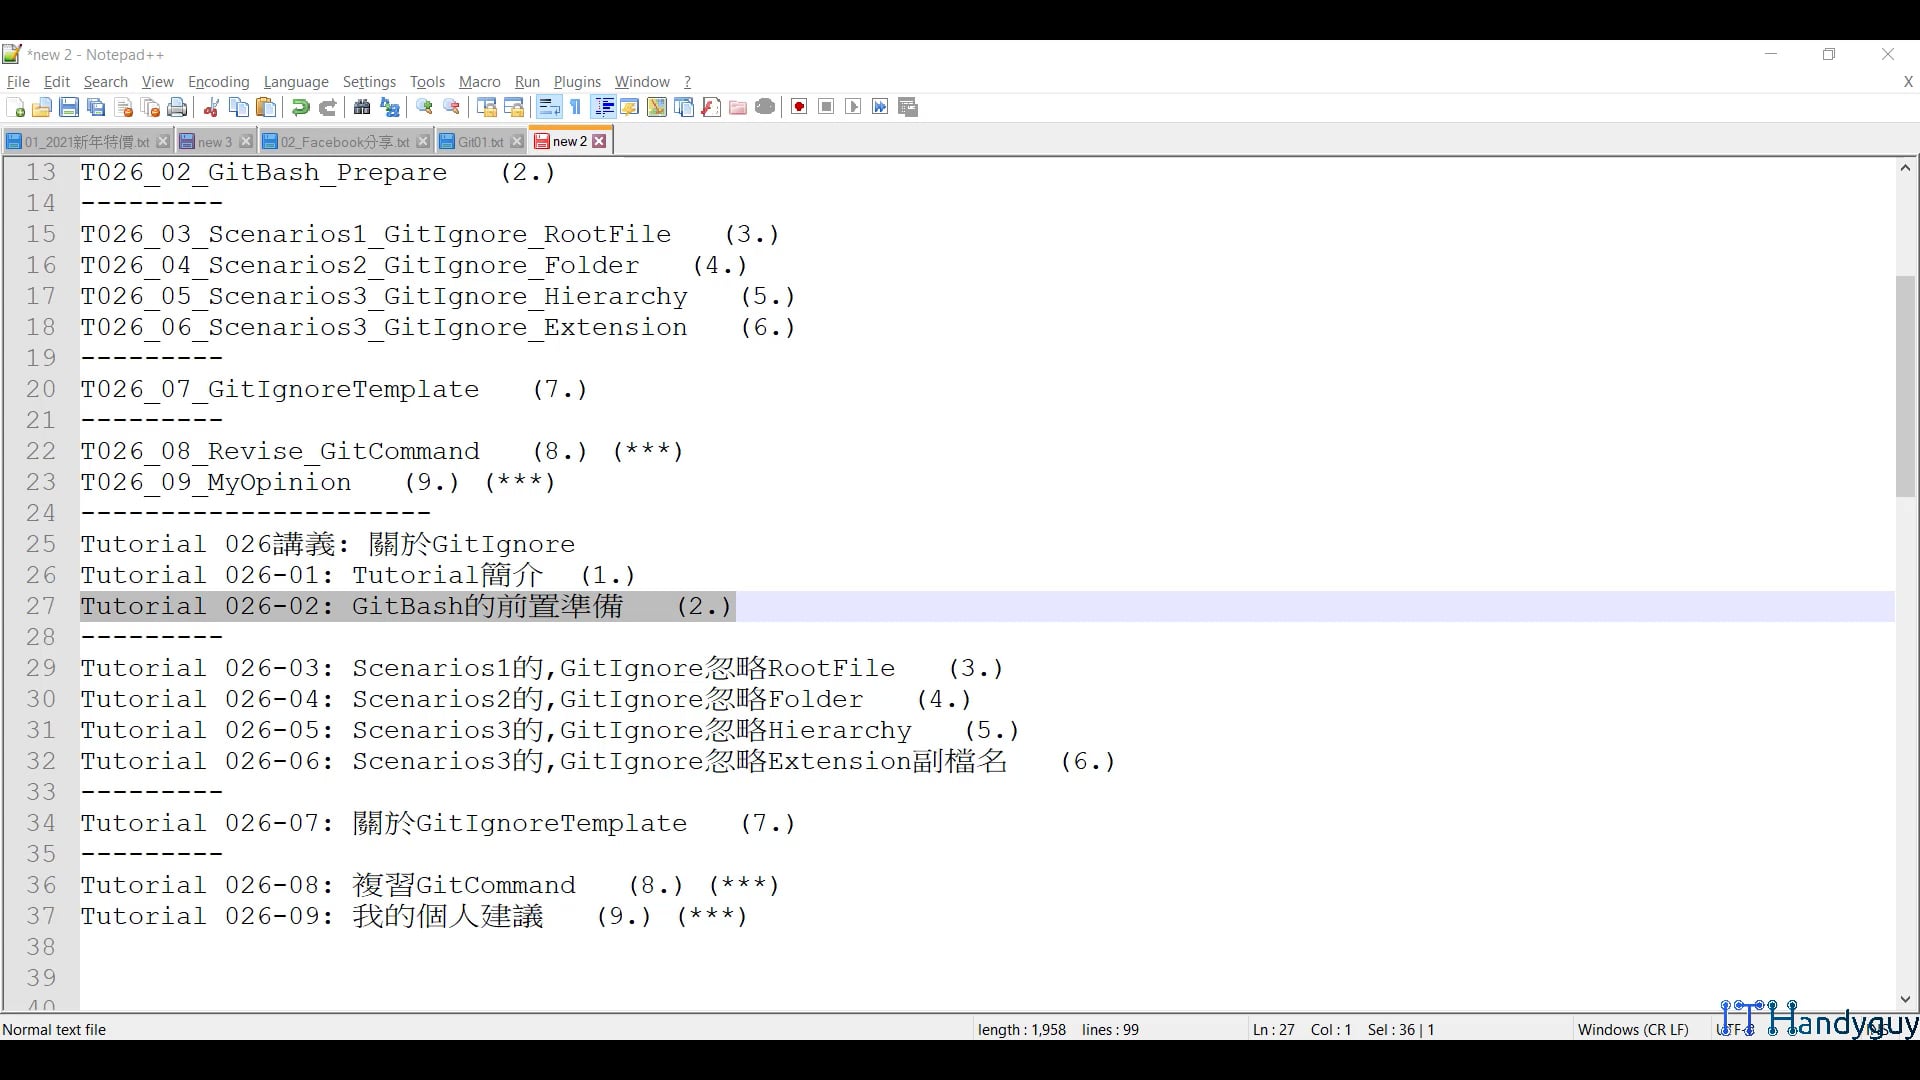1920x1080 pixels.
Task: Click Windows (CR LF) in the status bar
Action: (1633, 1029)
